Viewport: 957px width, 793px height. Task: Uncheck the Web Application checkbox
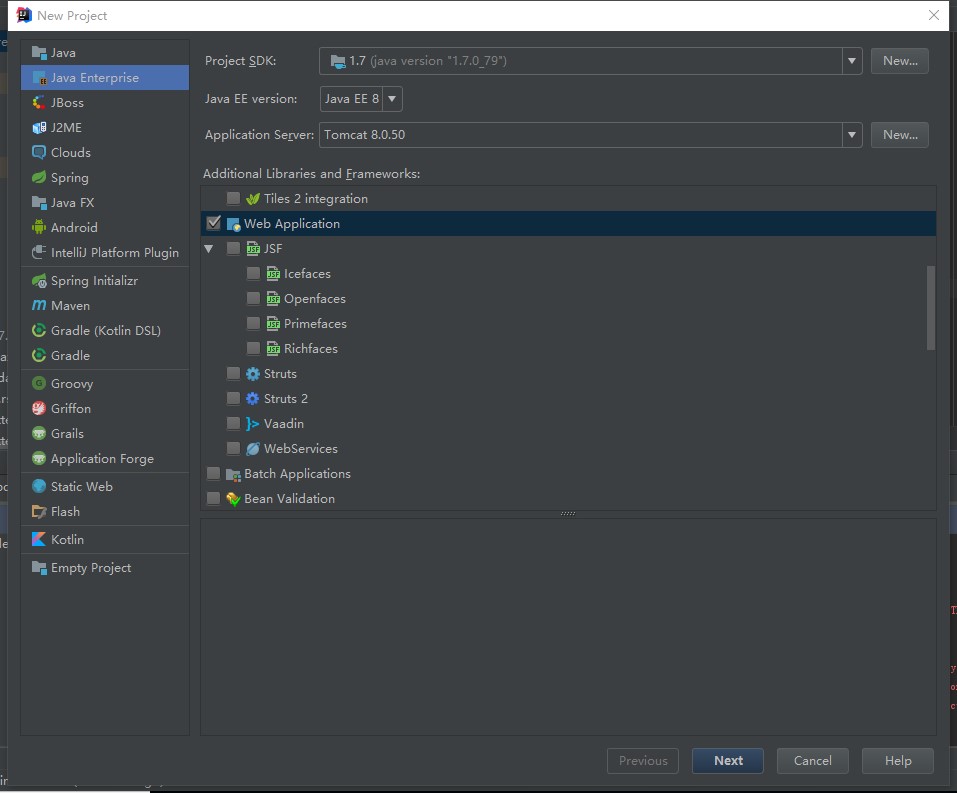[x=213, y=223]
